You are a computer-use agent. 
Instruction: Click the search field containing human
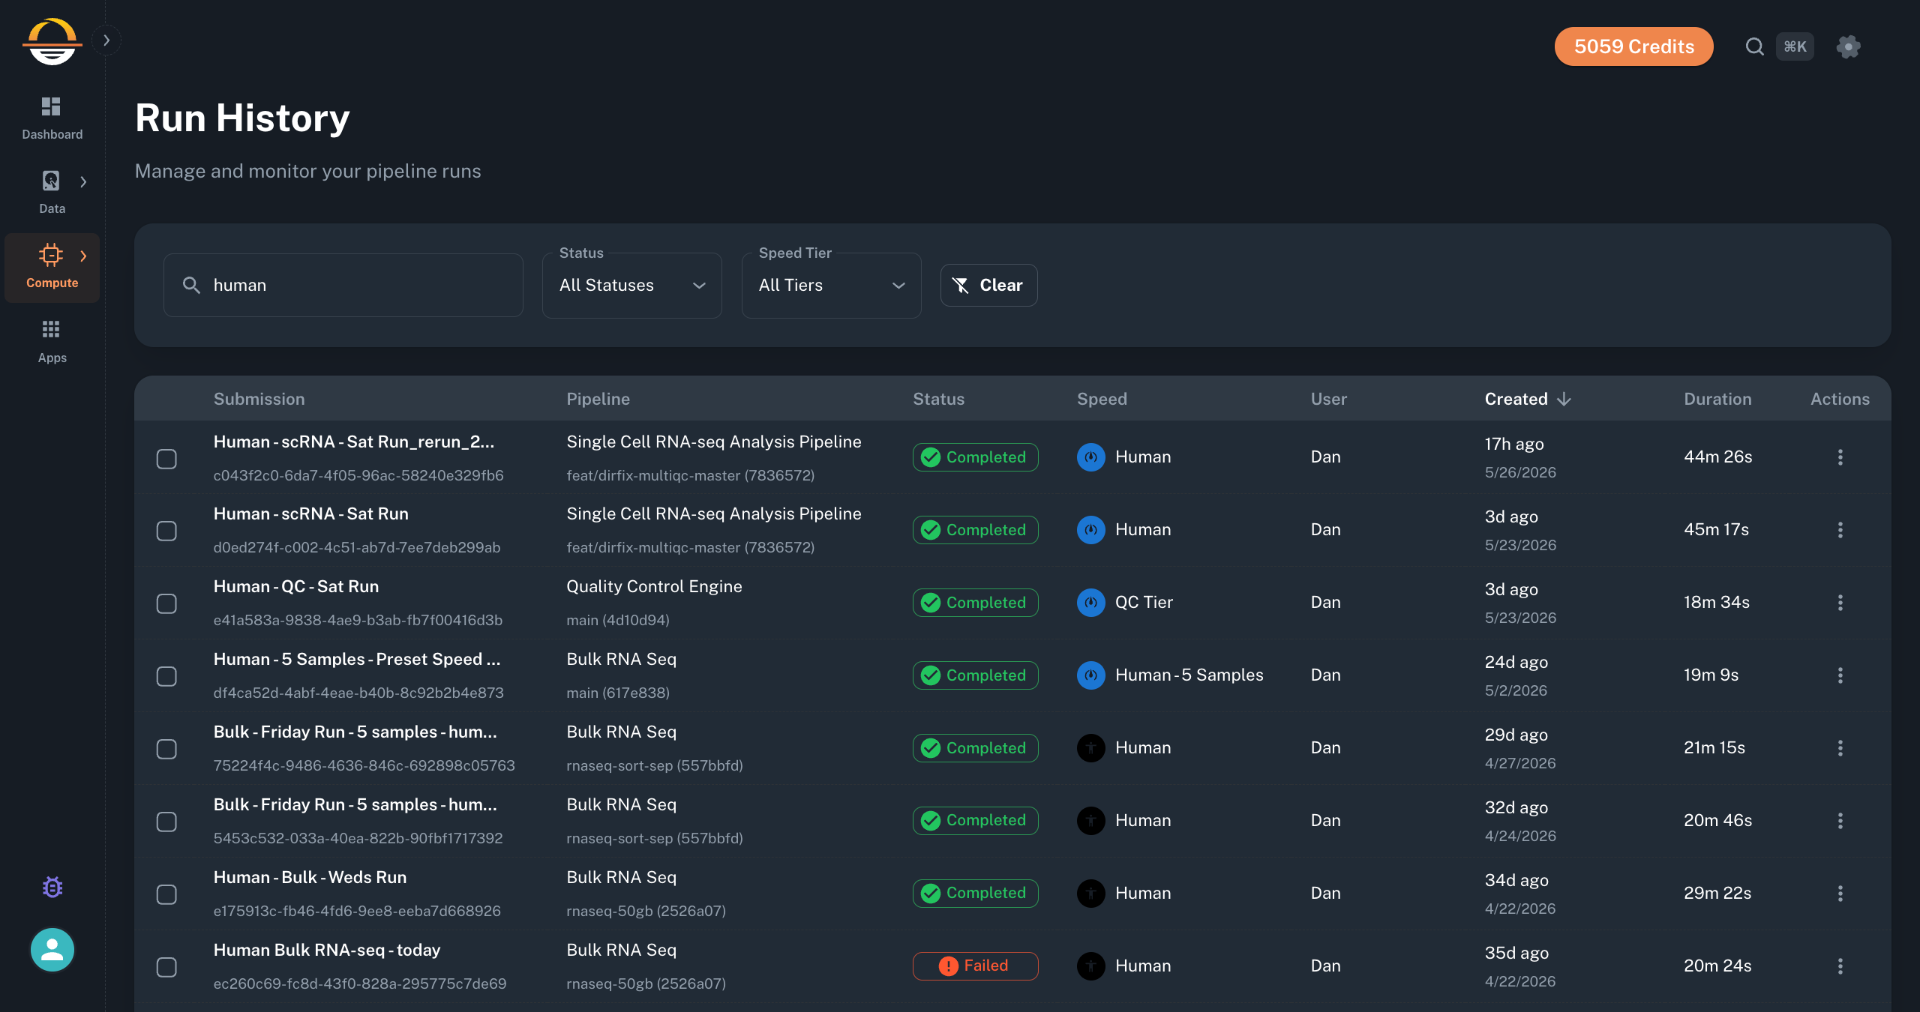coord(343,285)
